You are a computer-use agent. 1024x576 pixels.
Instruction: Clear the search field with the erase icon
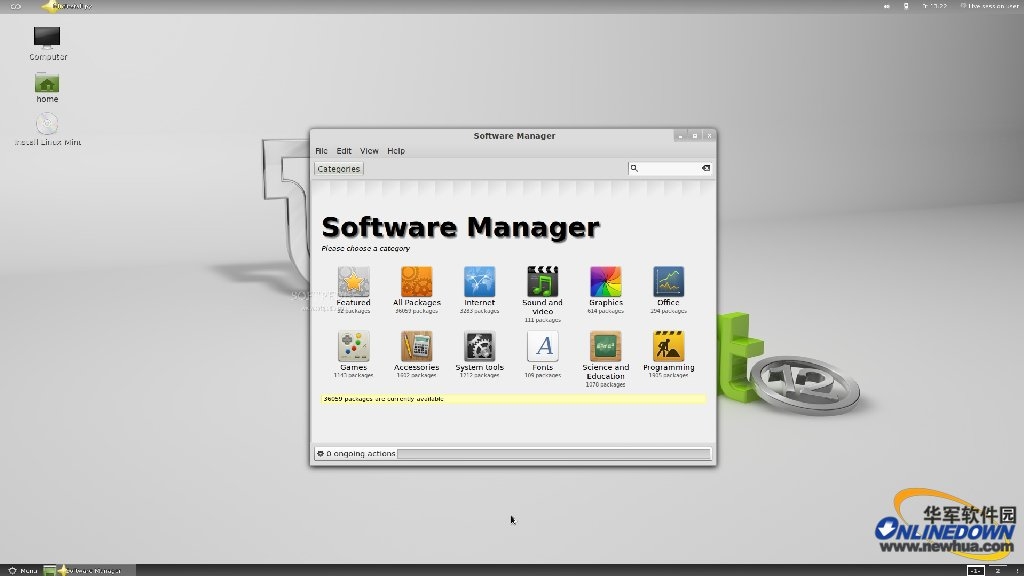(706, 168)
